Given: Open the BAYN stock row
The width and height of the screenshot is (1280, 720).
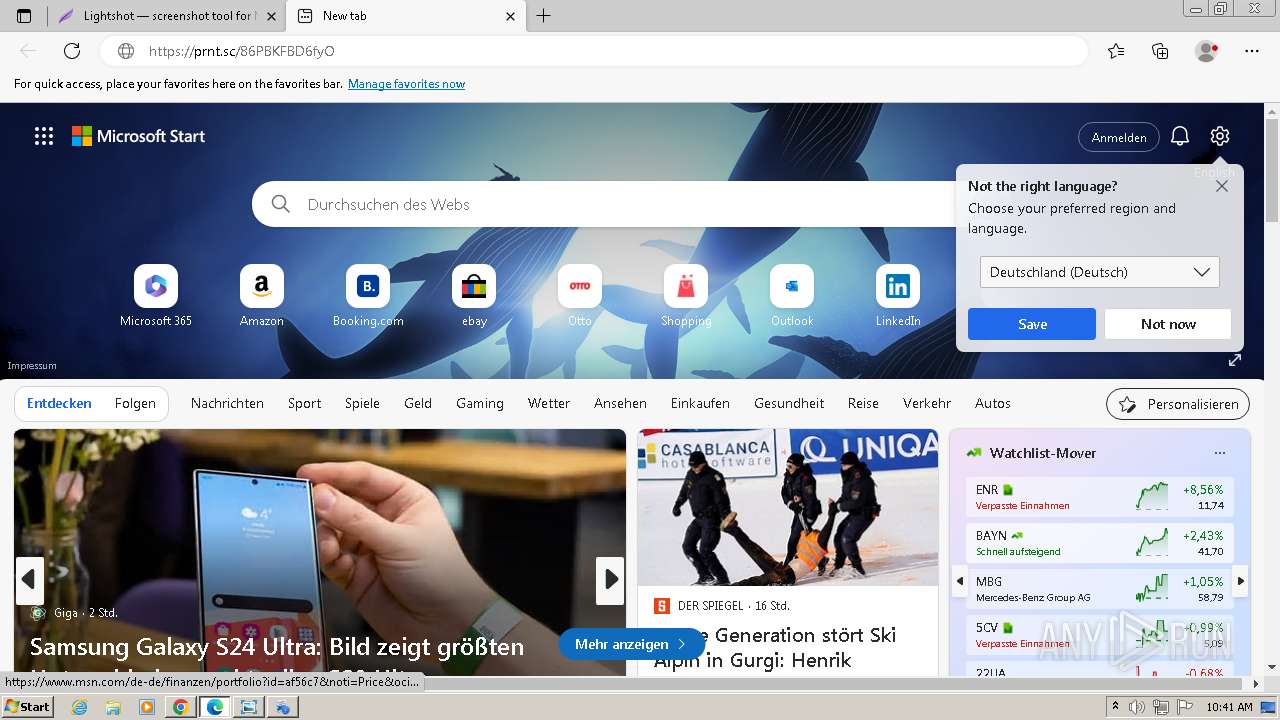Looking at the screenshot, I should [x=1100, y=543].
